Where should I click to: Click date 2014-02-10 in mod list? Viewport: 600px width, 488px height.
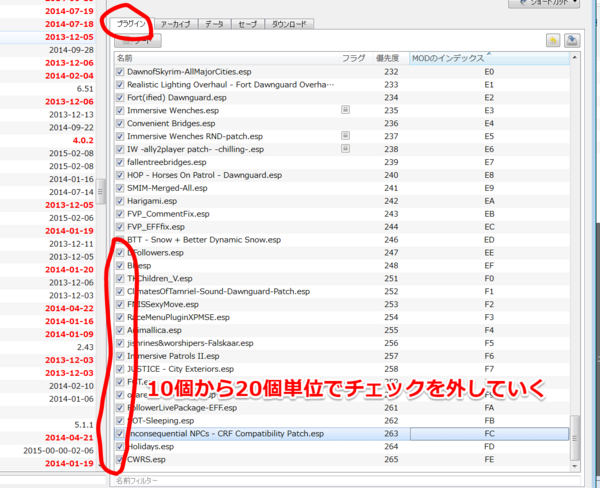click(71, 386)
